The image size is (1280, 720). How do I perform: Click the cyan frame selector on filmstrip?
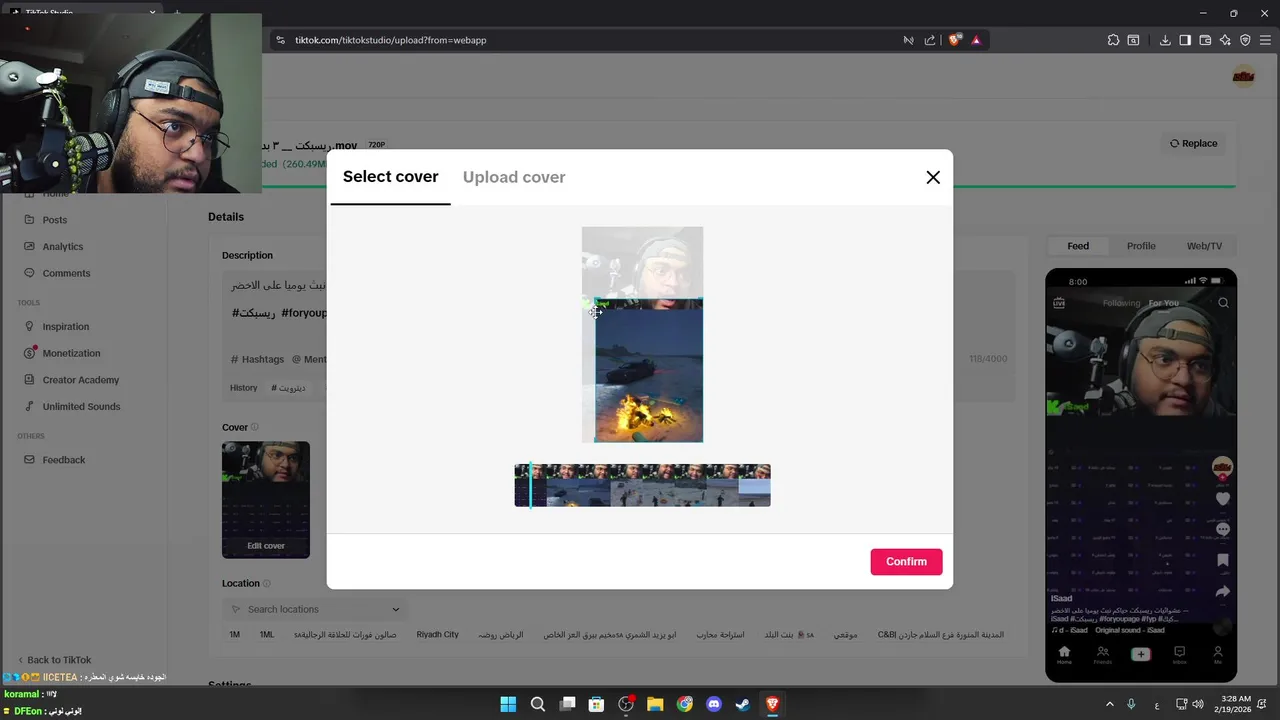[x=530, y=485]
